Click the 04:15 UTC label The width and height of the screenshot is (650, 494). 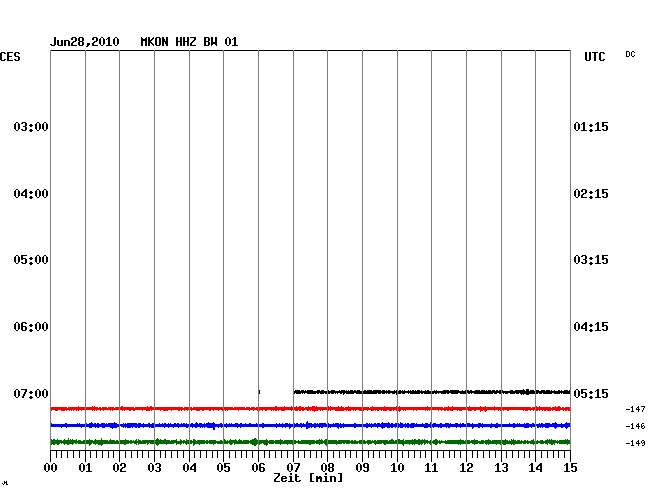(591, 327)
